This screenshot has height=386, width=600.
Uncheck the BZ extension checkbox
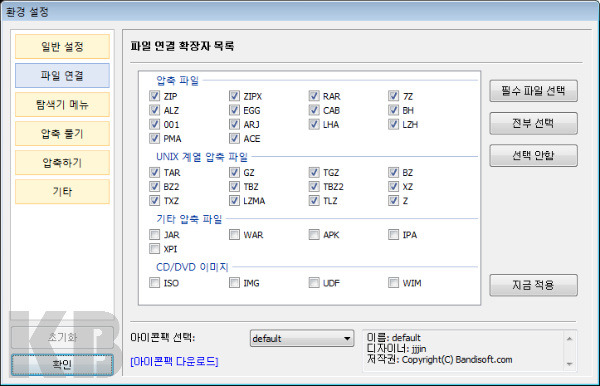click(393, 173)
